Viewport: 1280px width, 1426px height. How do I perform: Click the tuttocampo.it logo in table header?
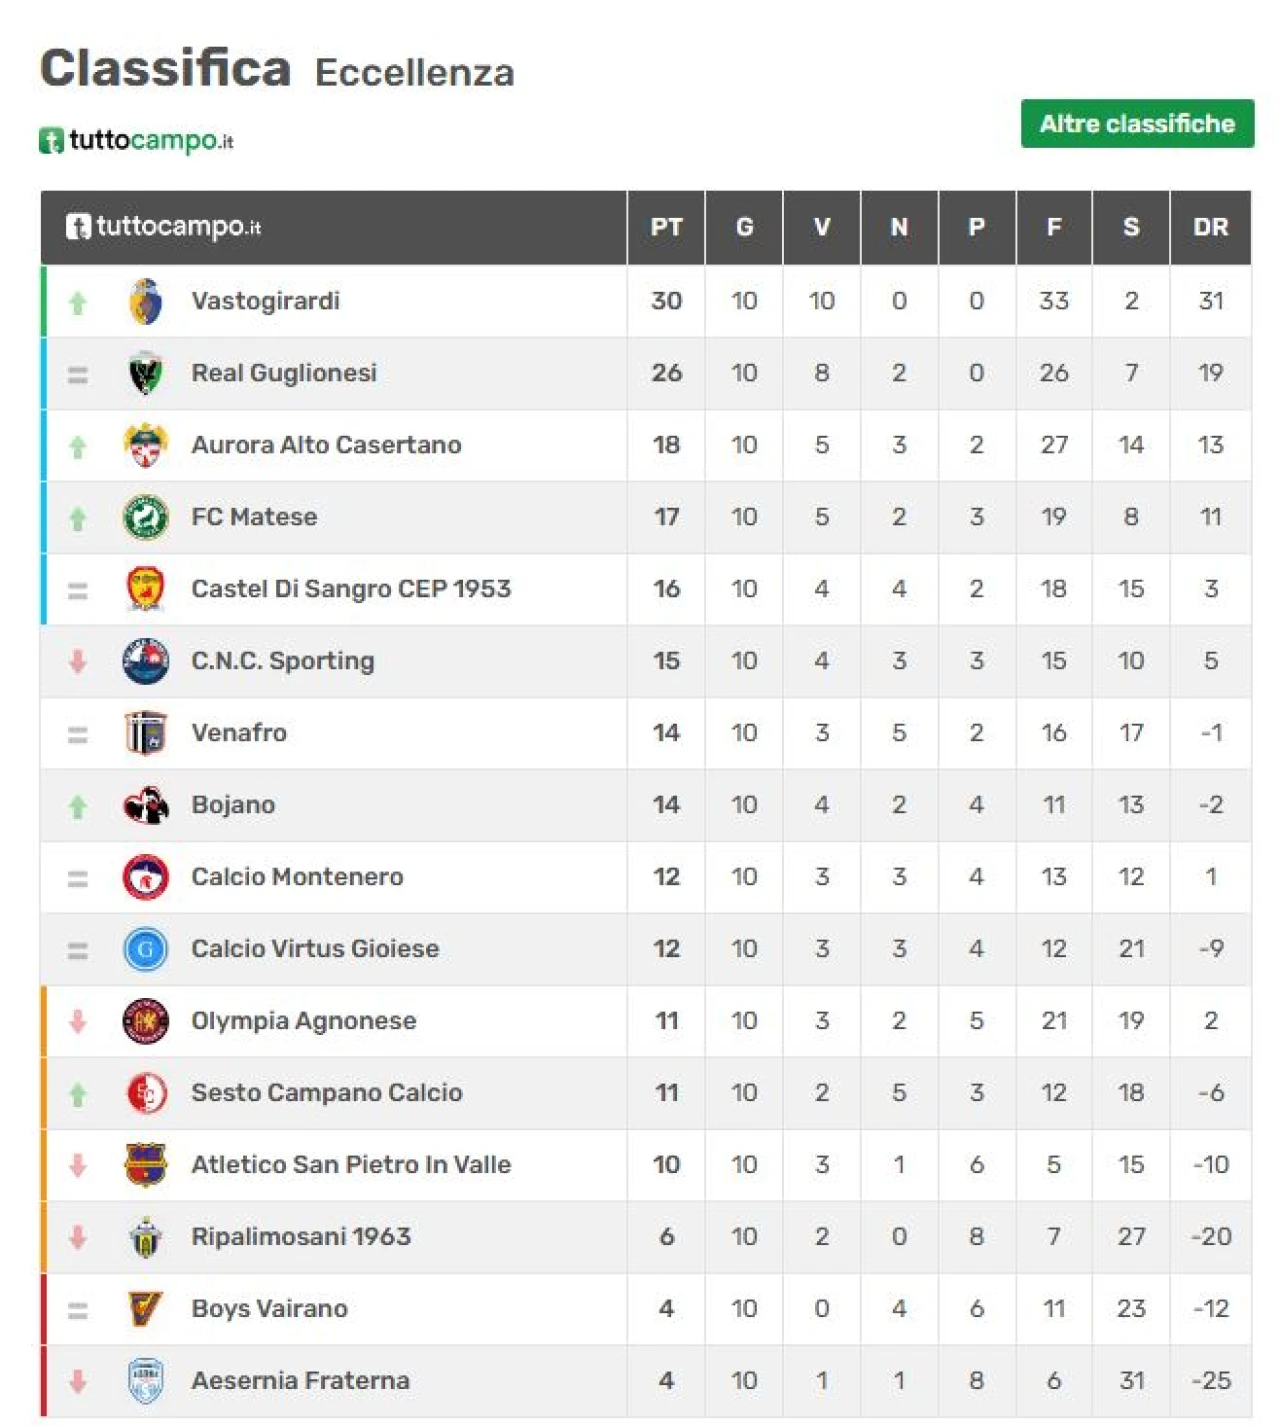[163, 227]
